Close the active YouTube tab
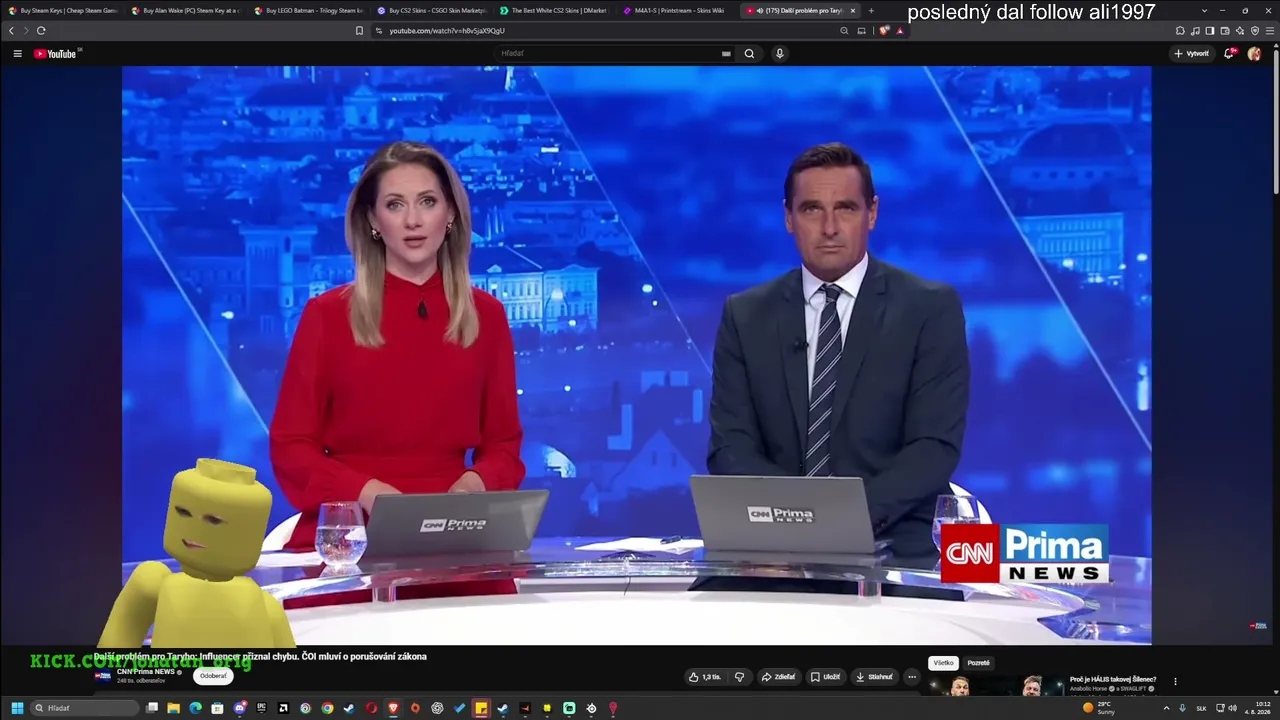Screen dimensions: 1280x720 pyautogui.click(x=853, y=10)
